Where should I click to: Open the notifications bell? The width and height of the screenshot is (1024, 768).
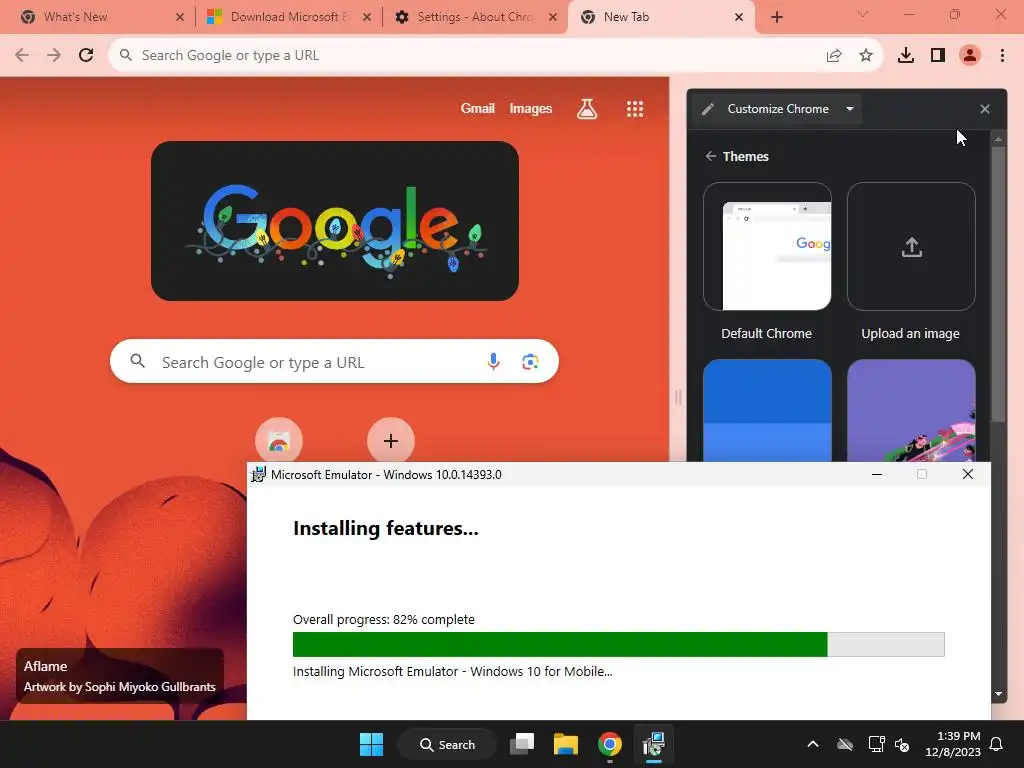pyautogui.click(x=997, y=744)
